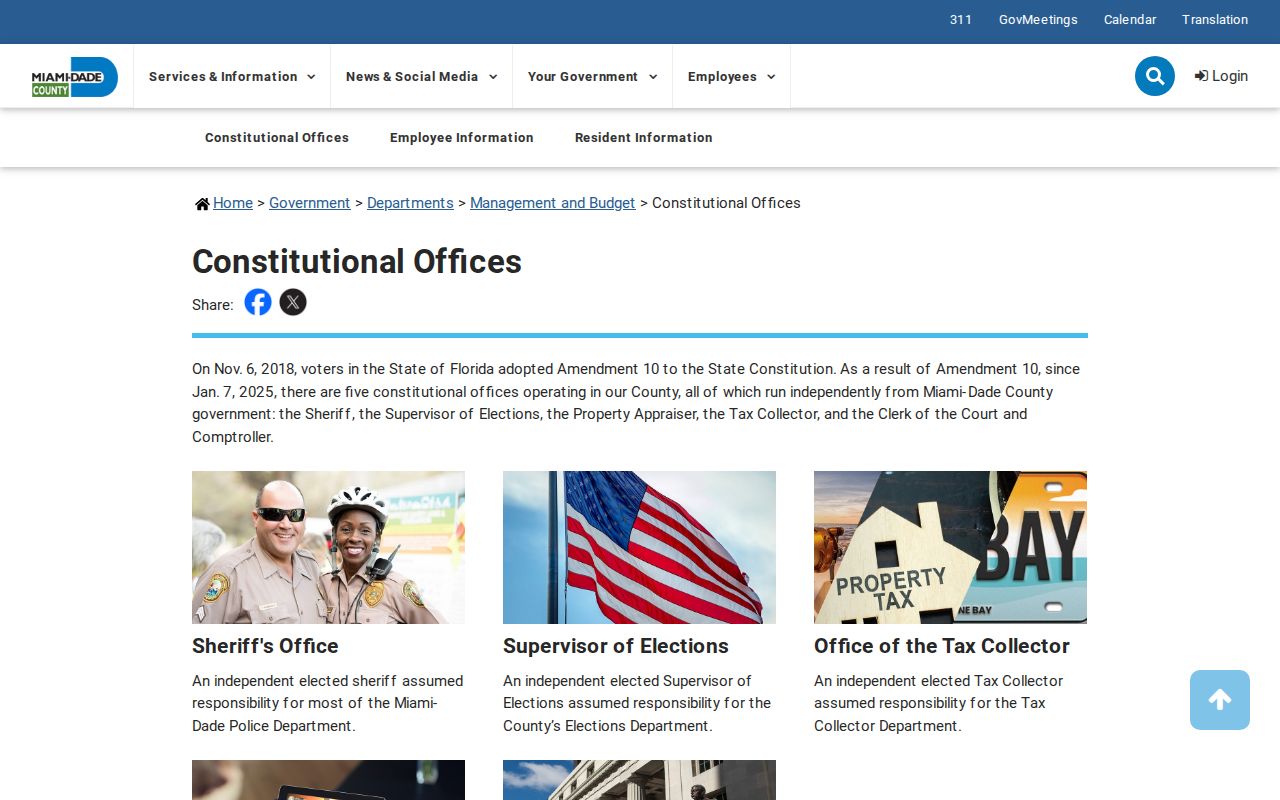1280x800 pixels.
Task: Open Supervisor of Elections flag image
Action: (x=639, y=547)
